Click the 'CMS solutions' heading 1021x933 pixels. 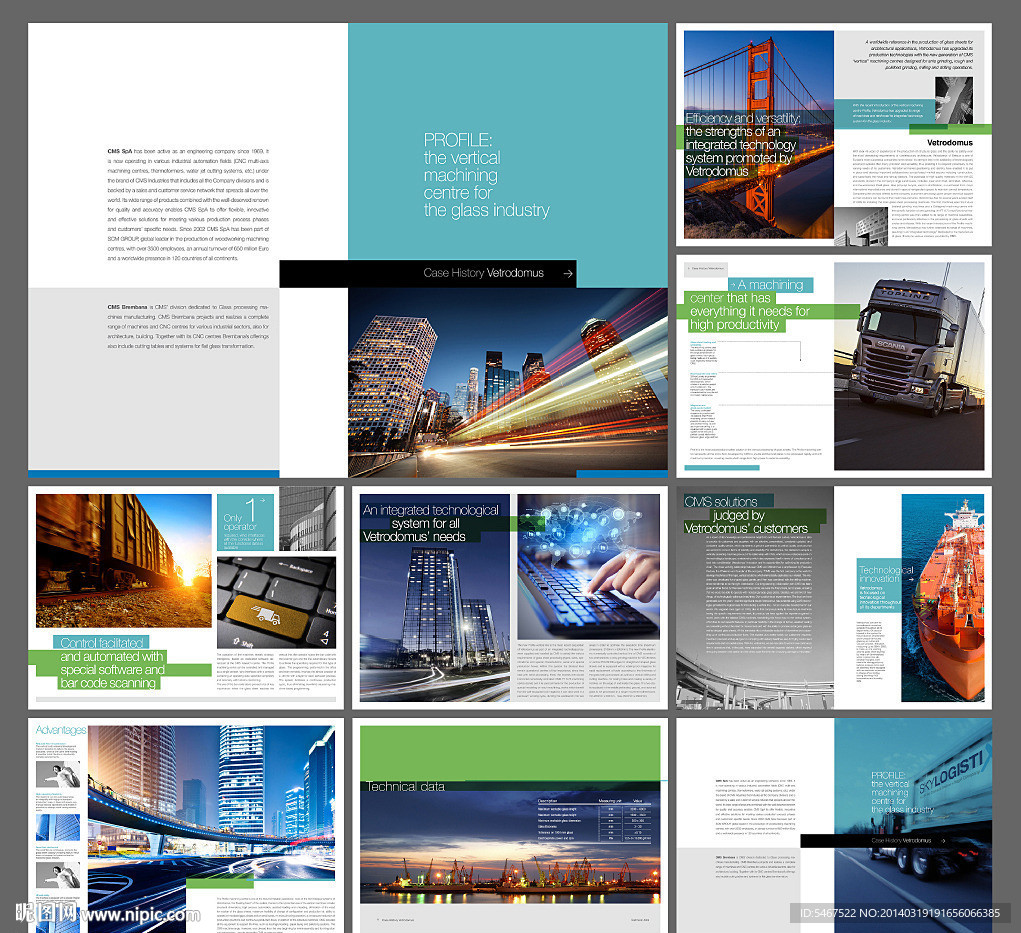click(x=721, y=502)
